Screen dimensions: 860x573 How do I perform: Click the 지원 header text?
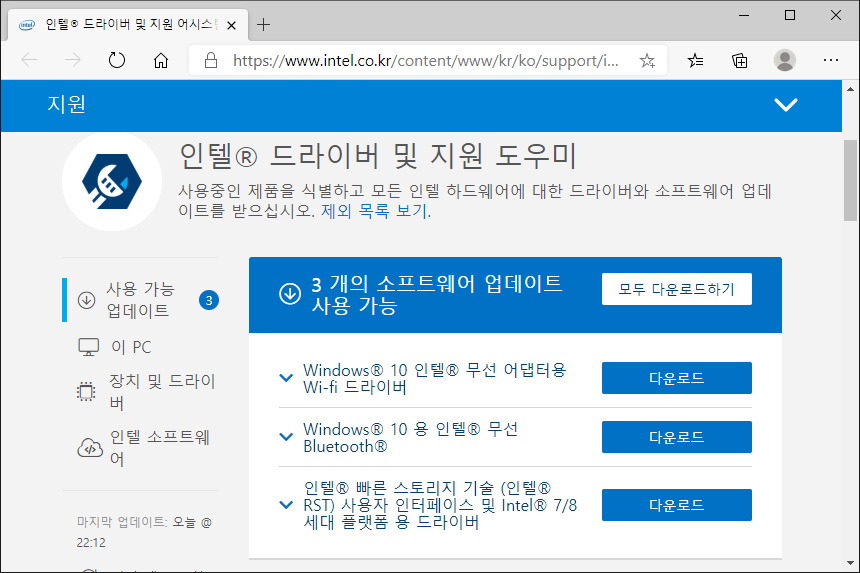point(66,104)
